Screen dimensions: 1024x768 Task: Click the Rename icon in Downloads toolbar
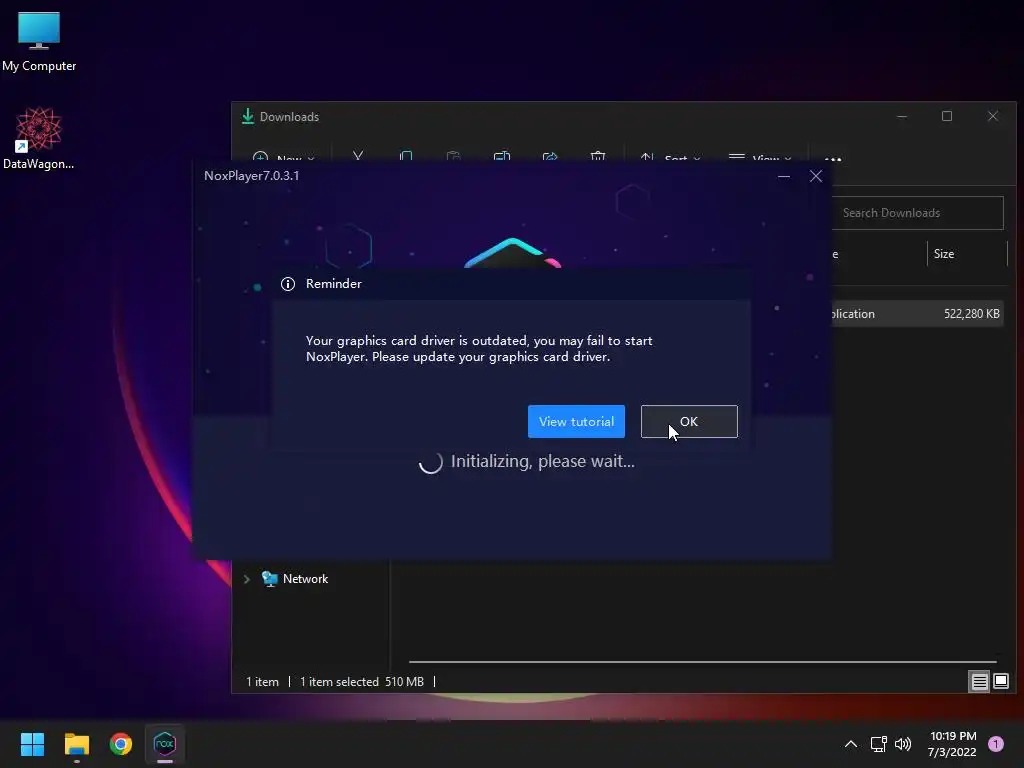[x=502, y=157]
